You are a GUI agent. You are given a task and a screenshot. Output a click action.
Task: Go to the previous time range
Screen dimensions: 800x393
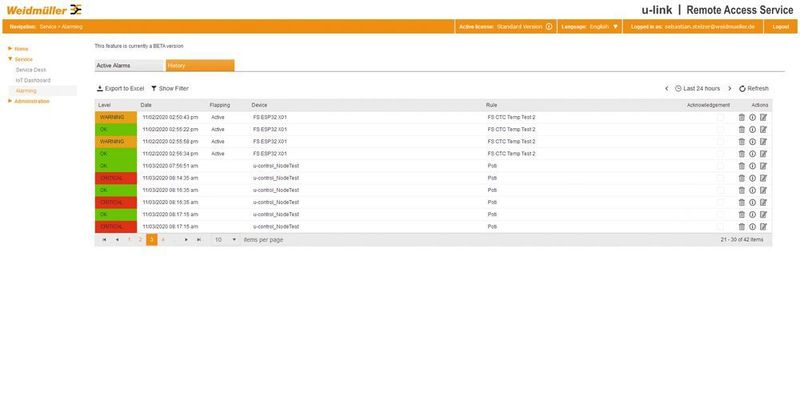coord(666,89)
